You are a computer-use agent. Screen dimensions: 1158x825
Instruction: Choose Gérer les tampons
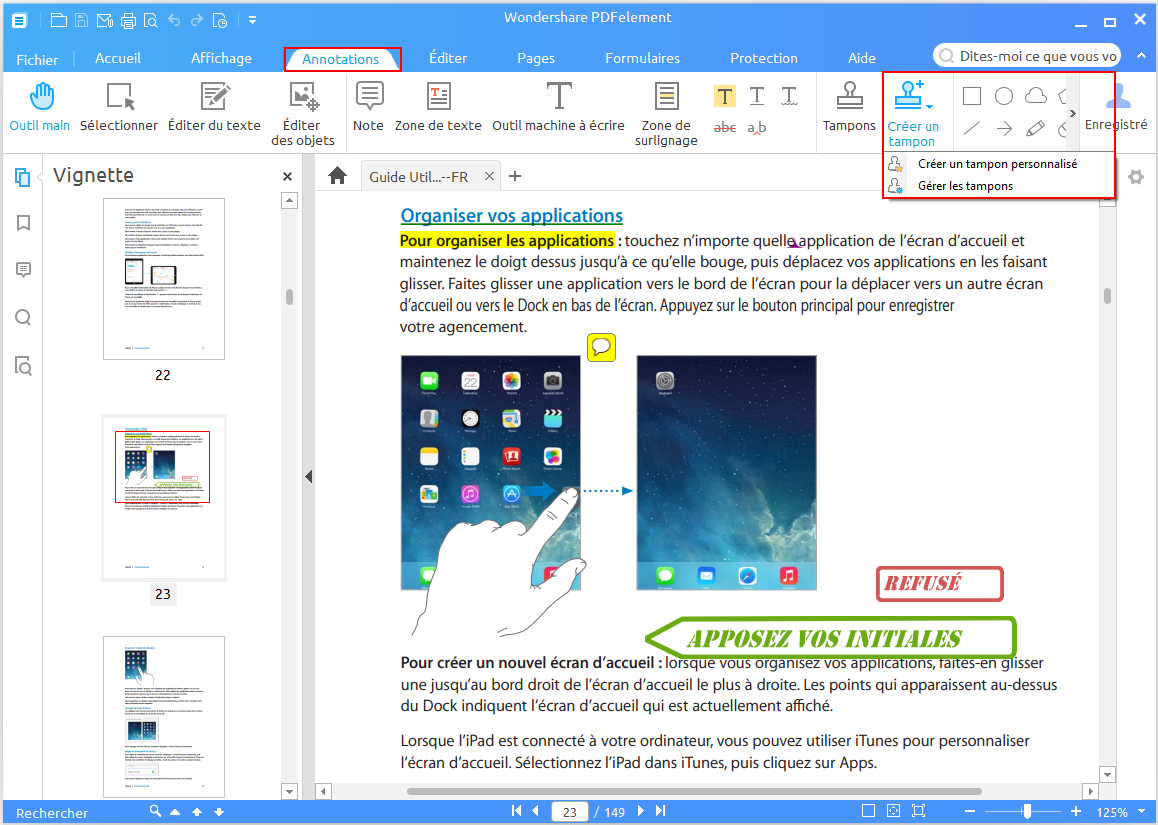(x=998, y=186)
